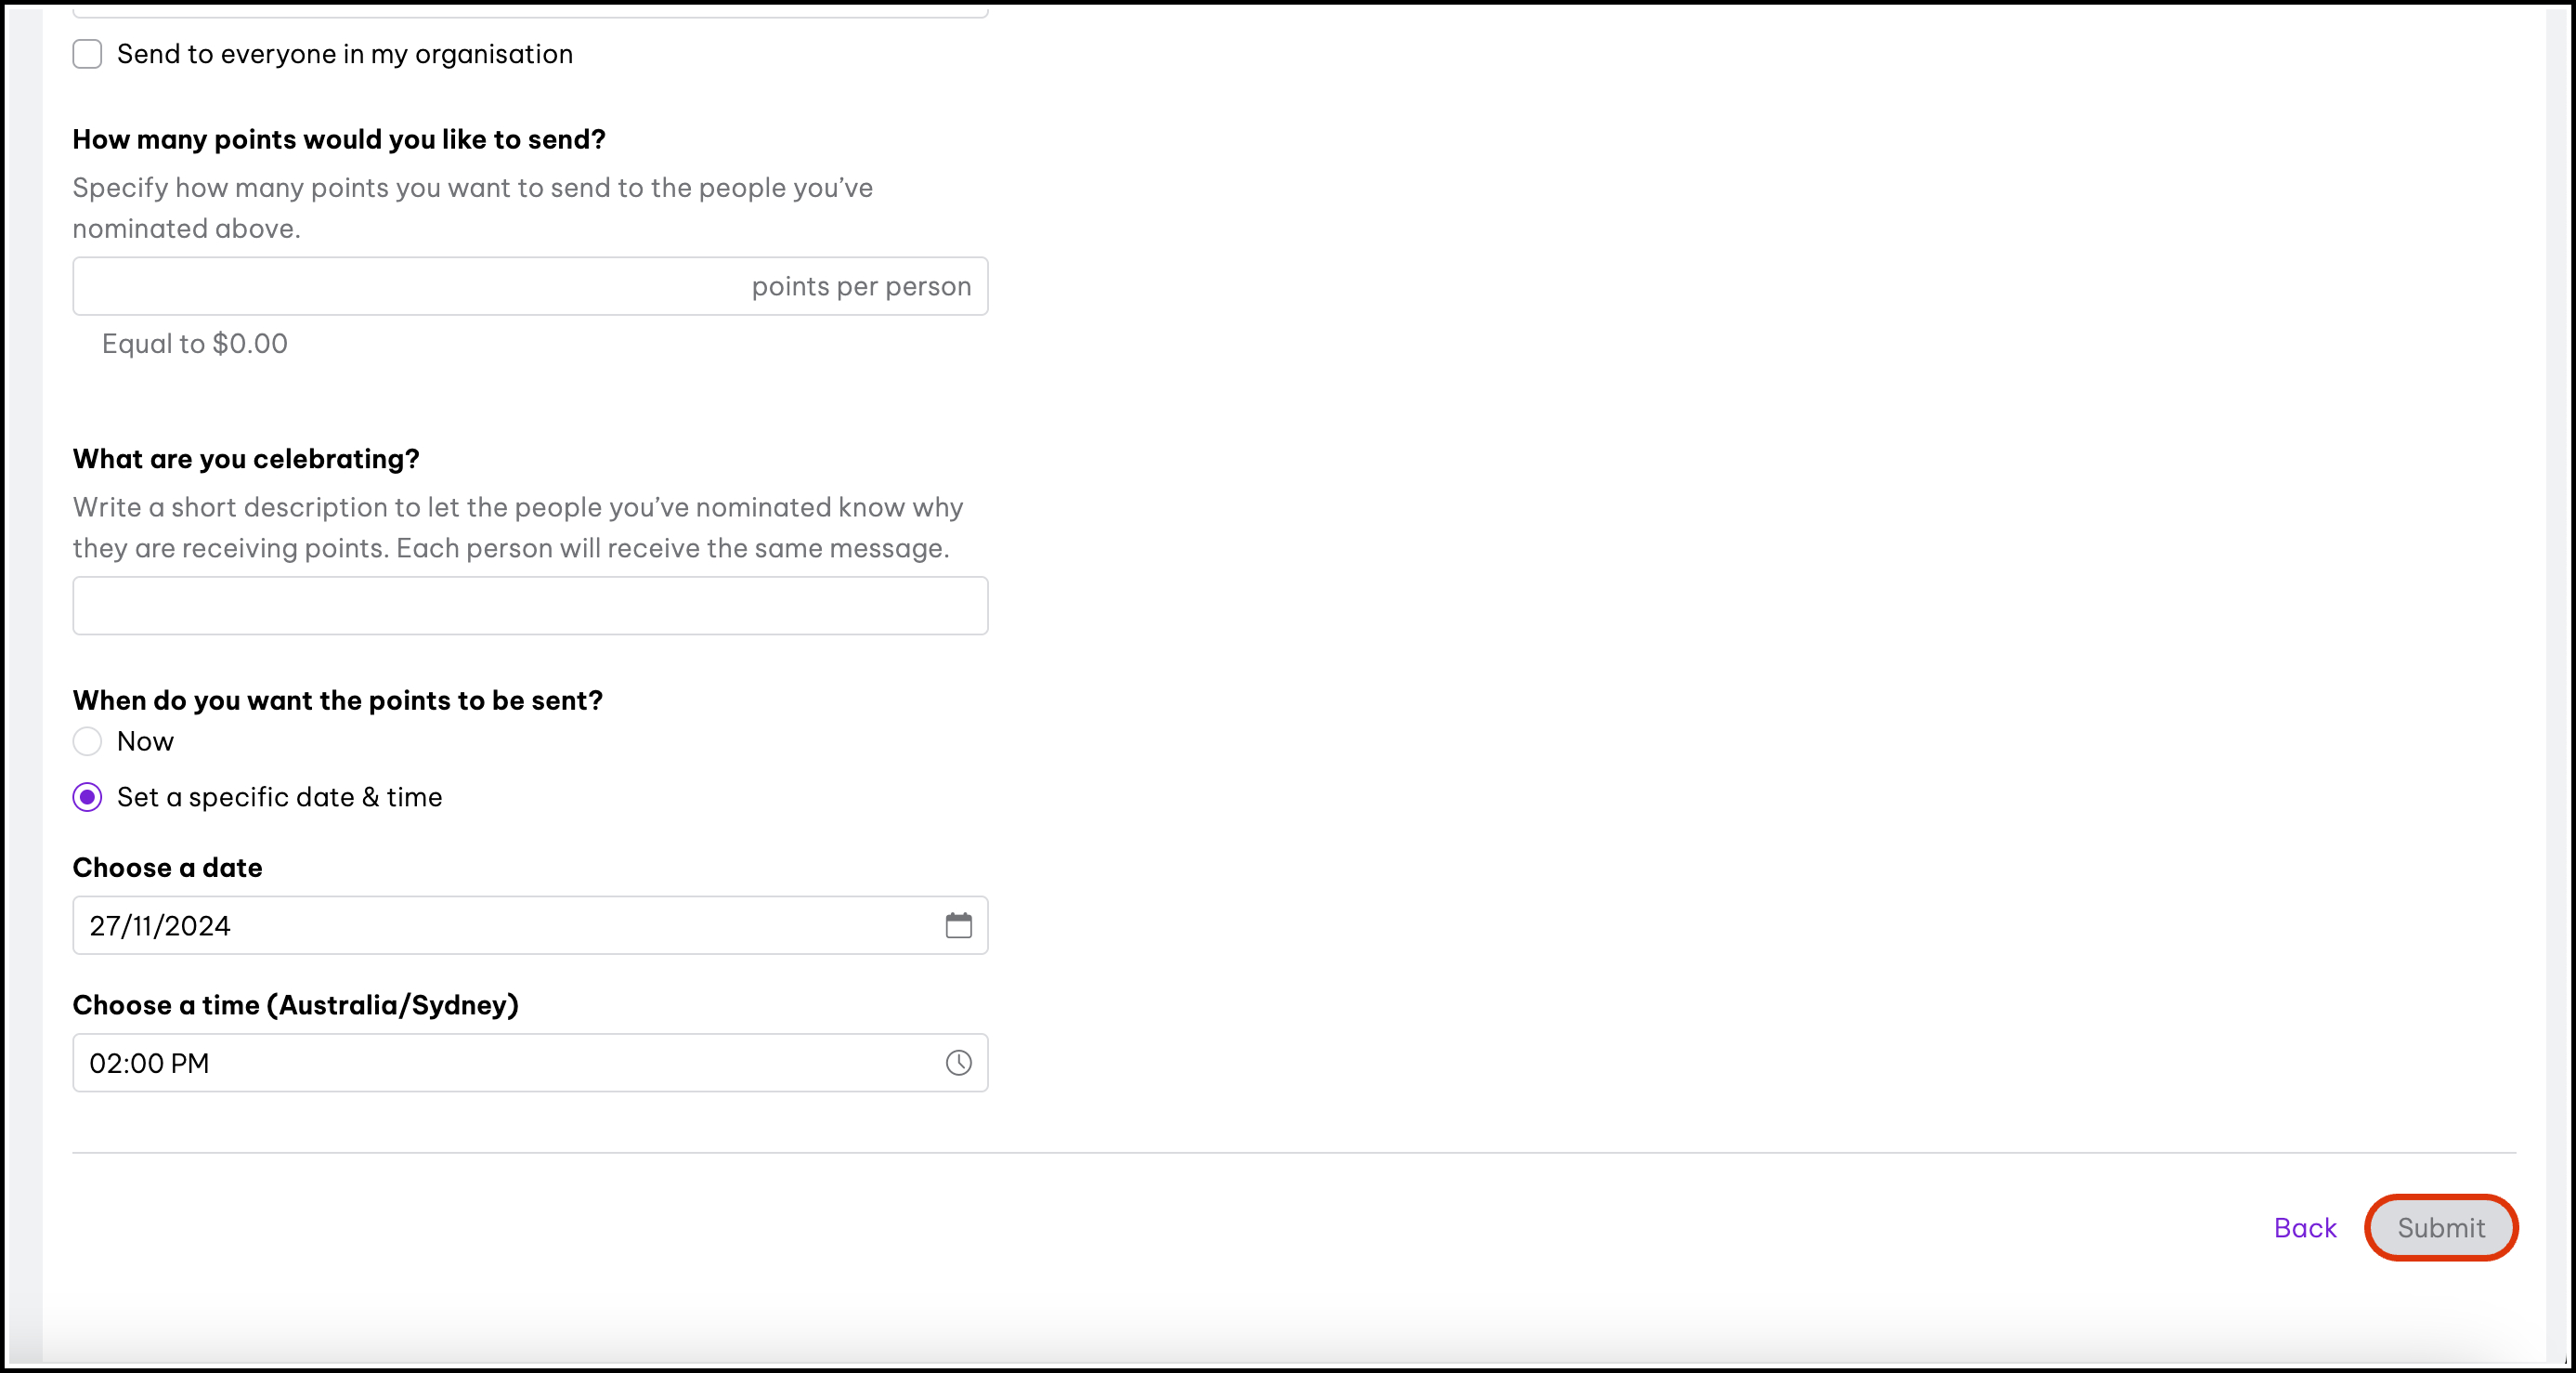Image resolution: width=2576 pixels, height=1373 pixels.
Task: Open the clock time picker icon
Action: point(958,1062)
